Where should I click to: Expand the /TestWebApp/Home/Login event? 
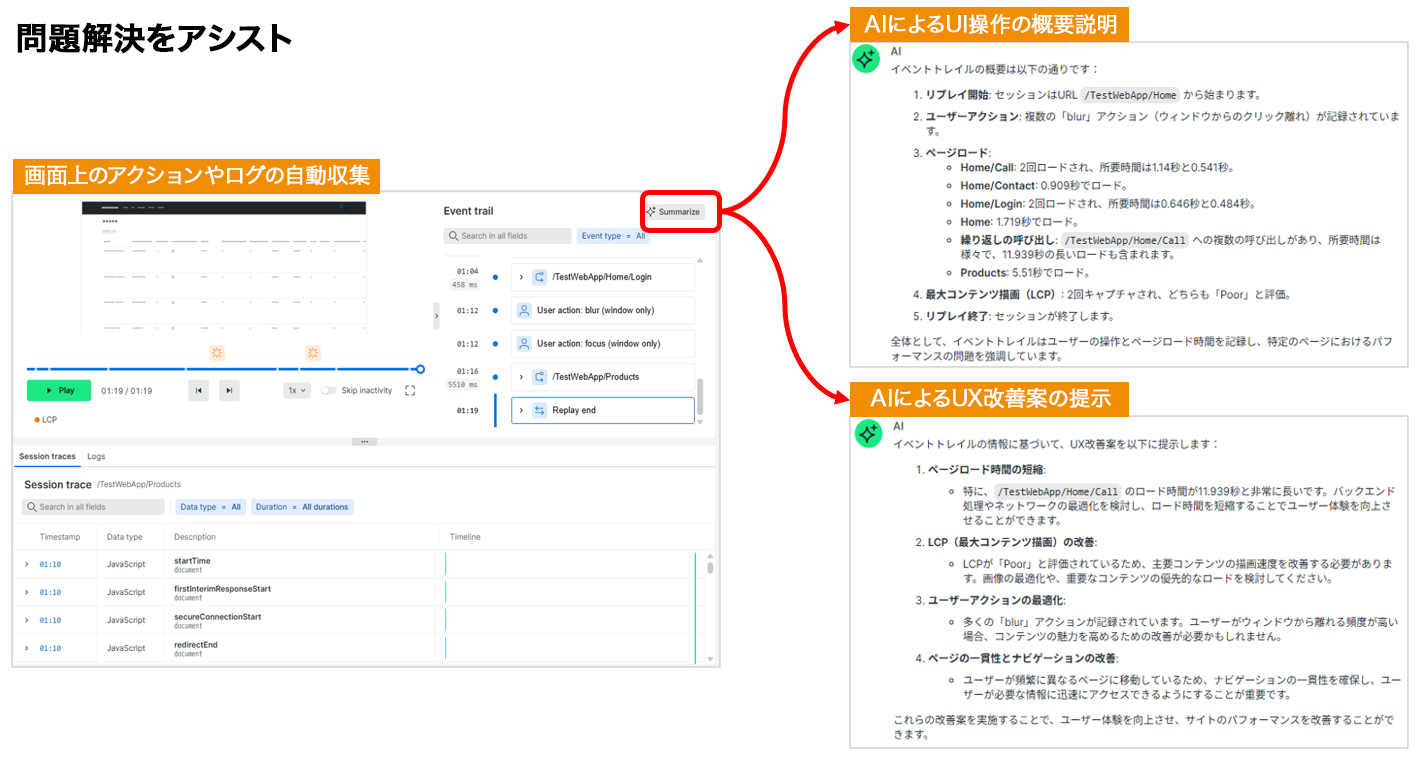pyautogui.click(x=521, y=277)
